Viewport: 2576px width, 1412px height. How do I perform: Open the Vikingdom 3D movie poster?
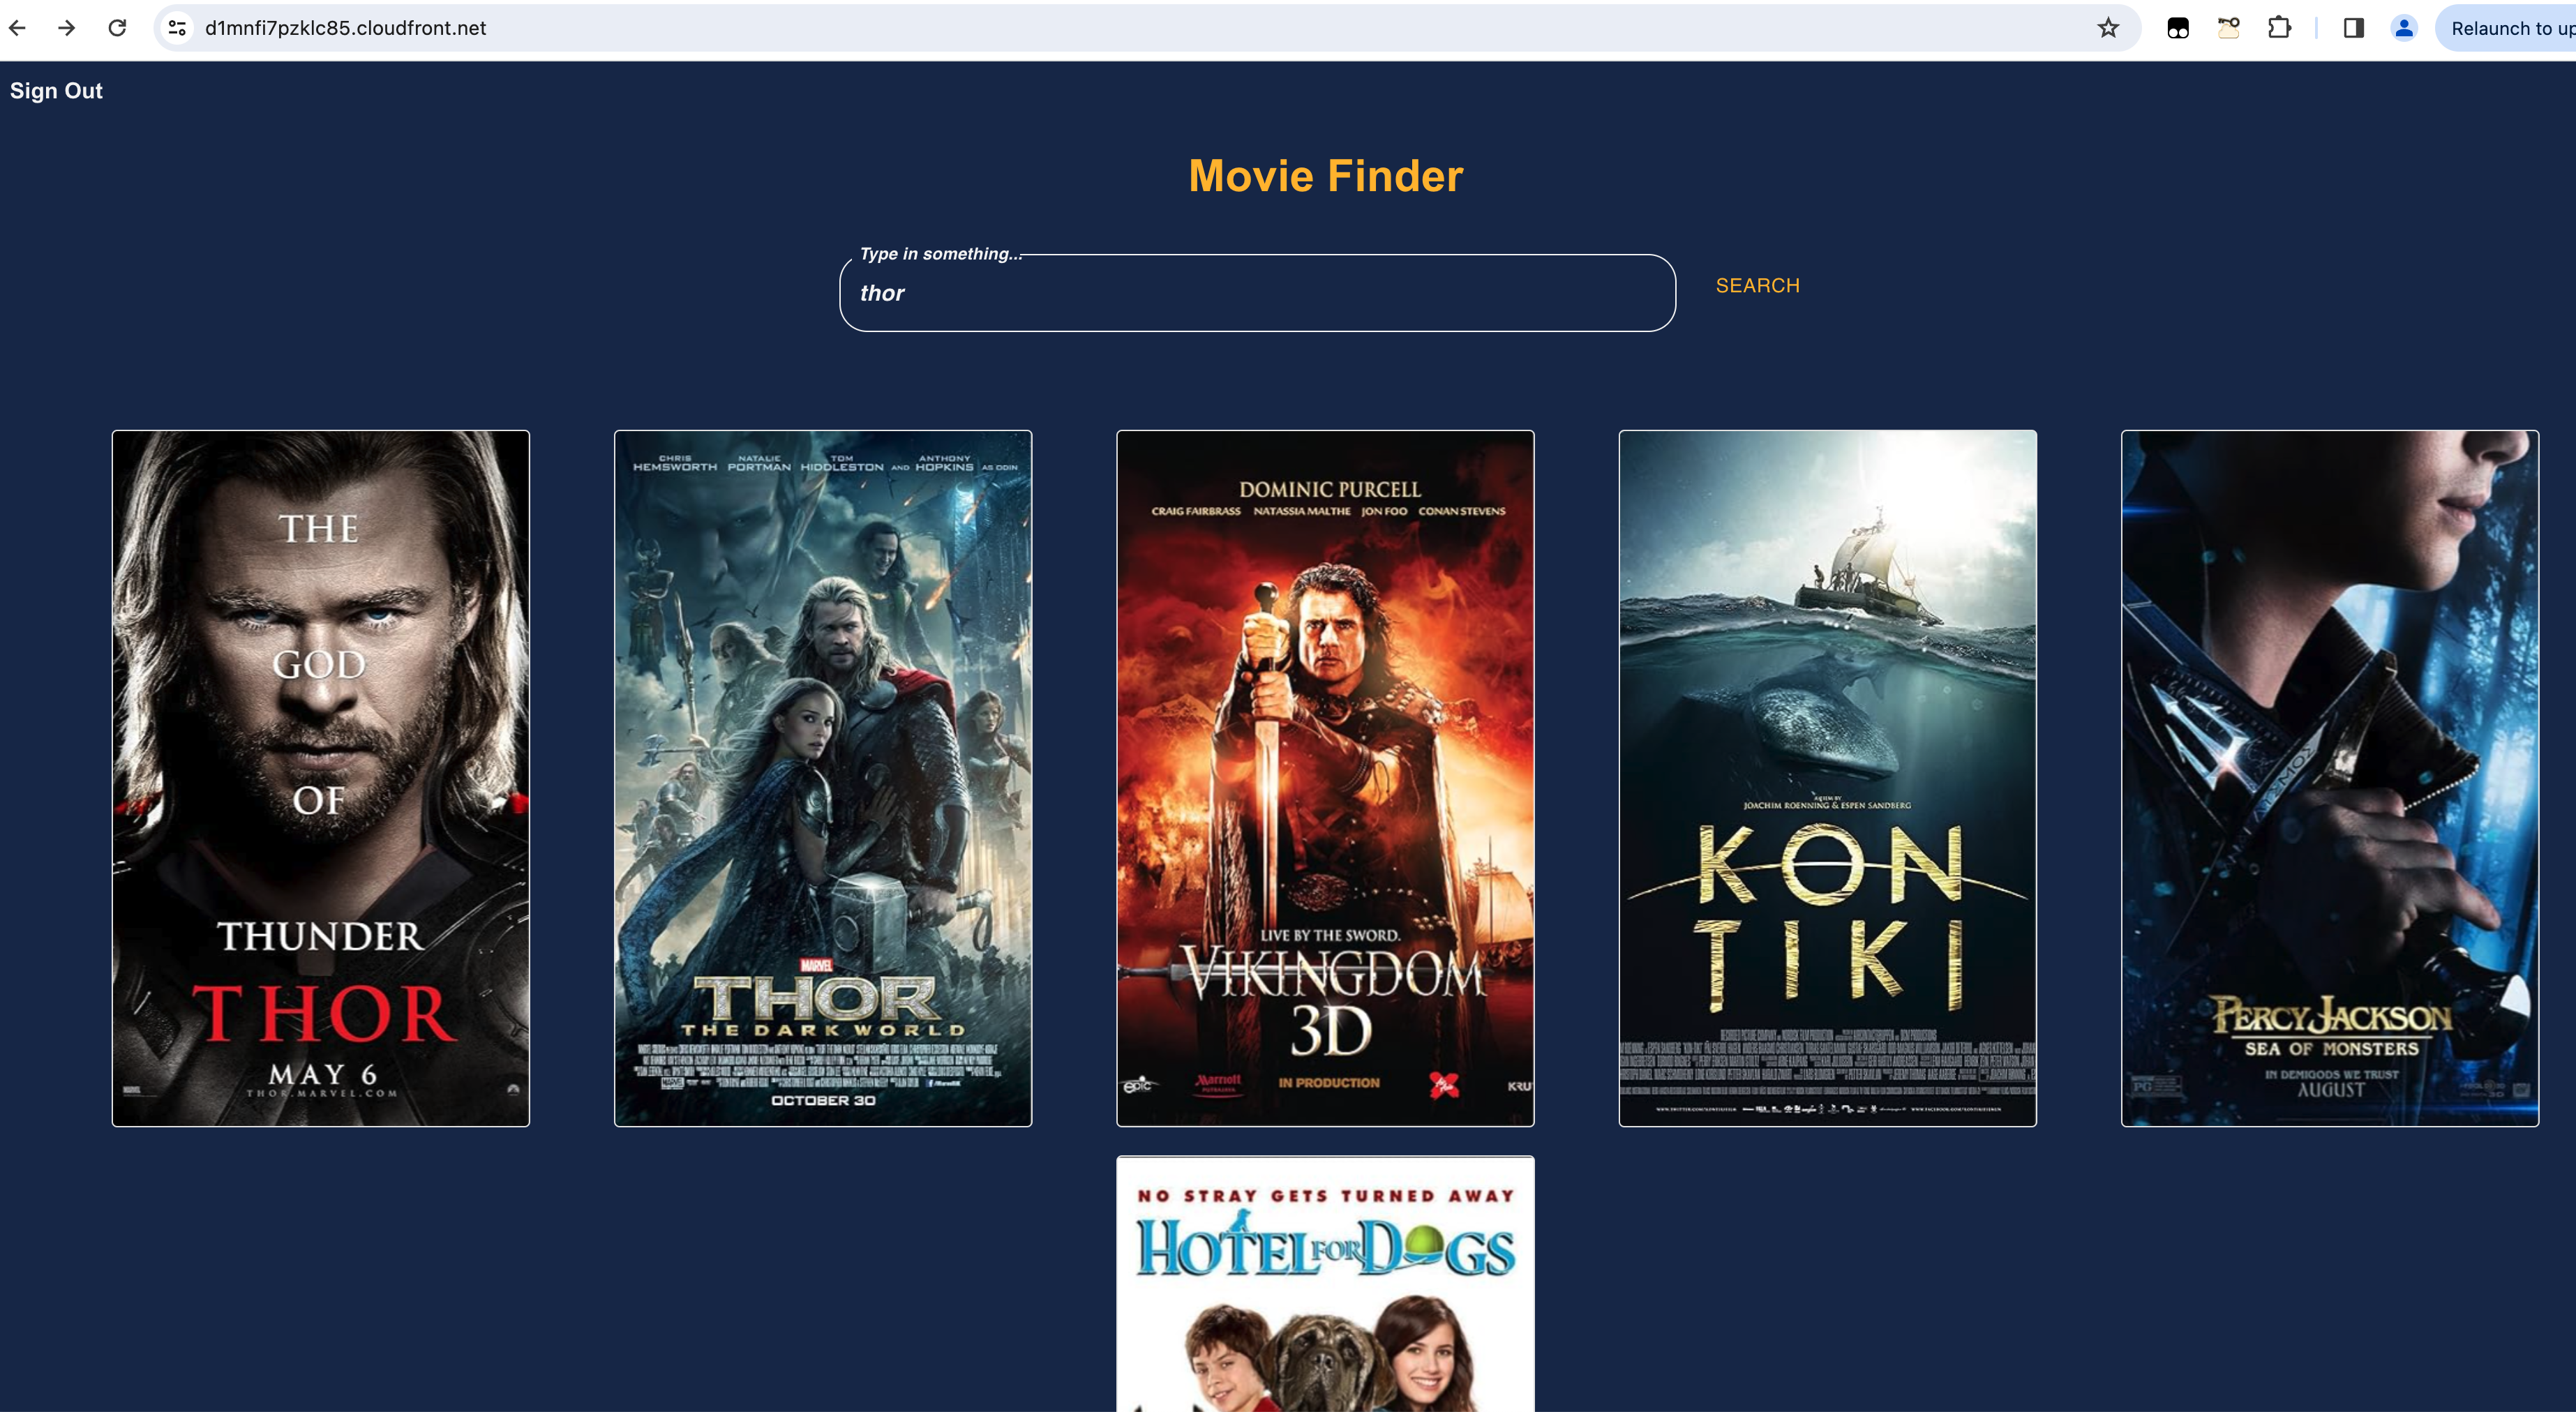tap(1325, 778)
